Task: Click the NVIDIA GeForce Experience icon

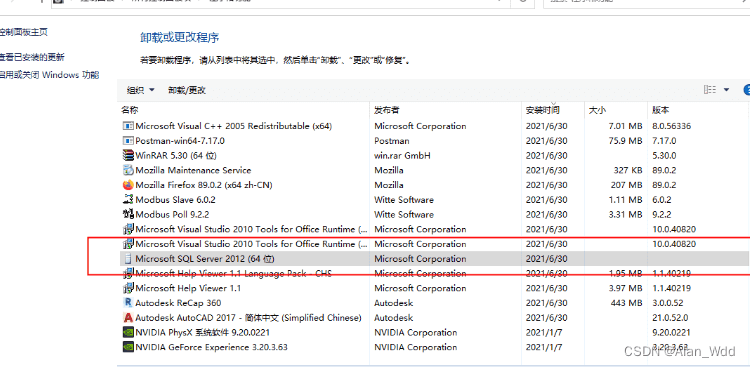Action: pyautogui.click(x=128, y=347)
